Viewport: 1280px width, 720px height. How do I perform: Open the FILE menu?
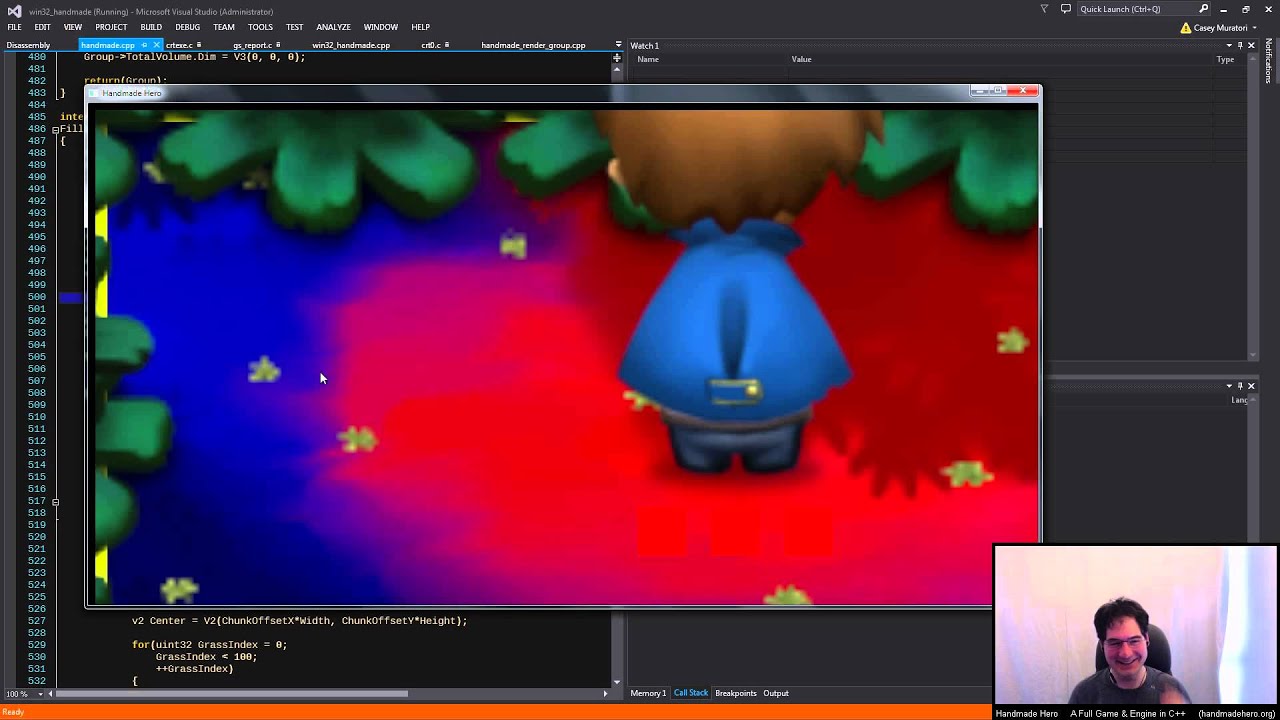pos(14,27)
